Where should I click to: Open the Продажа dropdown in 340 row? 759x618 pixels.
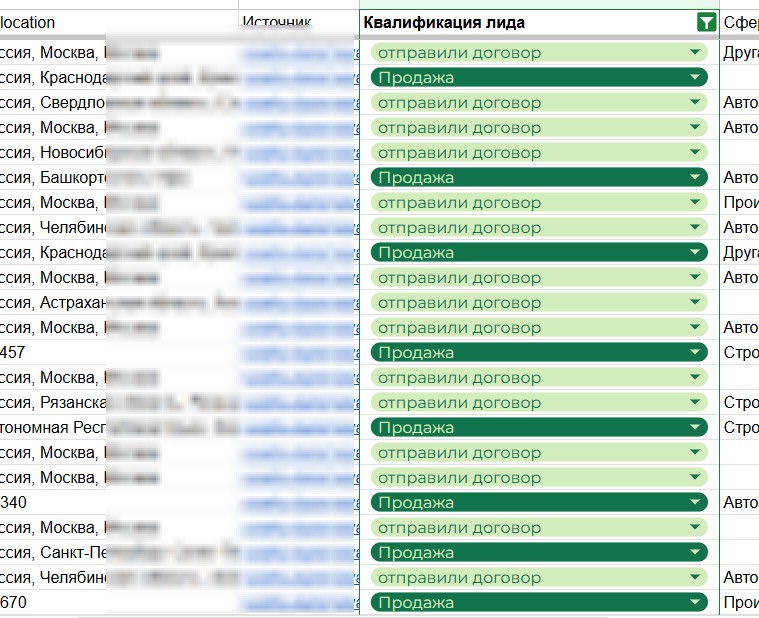coord(695,503)
